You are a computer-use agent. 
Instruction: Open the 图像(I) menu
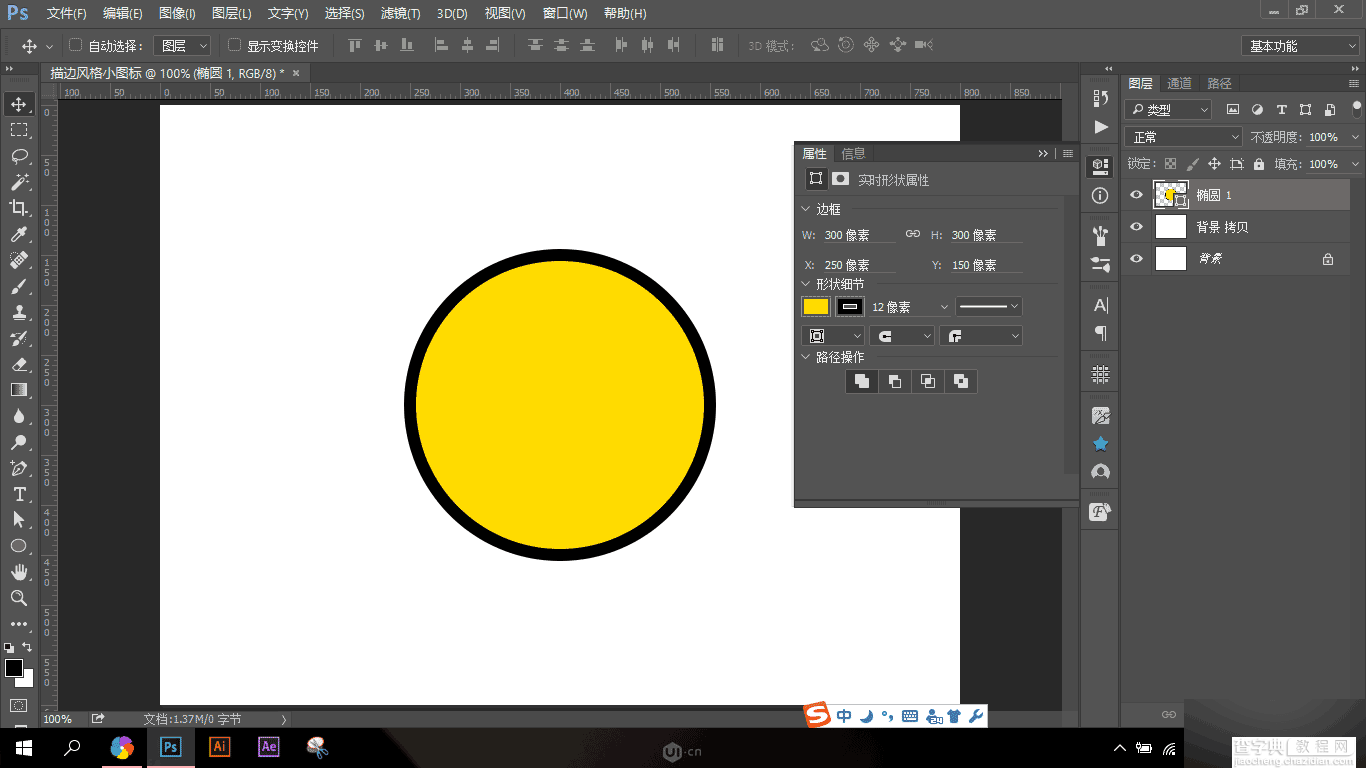[x=177, y=14]
